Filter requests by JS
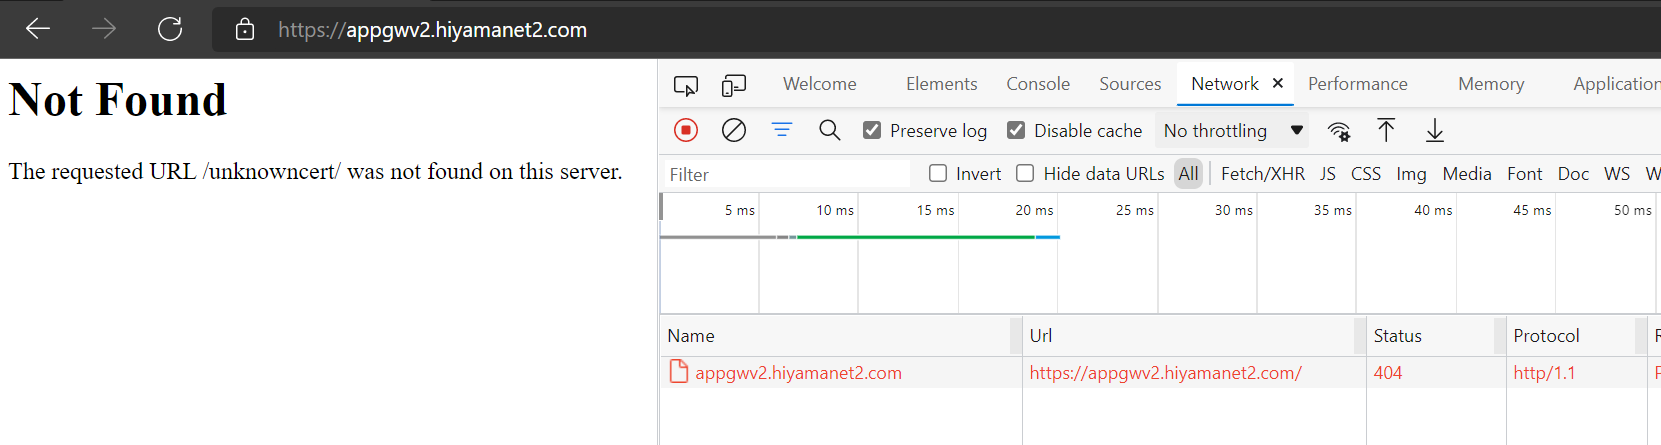This screenshot has width=1661, height=445. (1328, 173)
